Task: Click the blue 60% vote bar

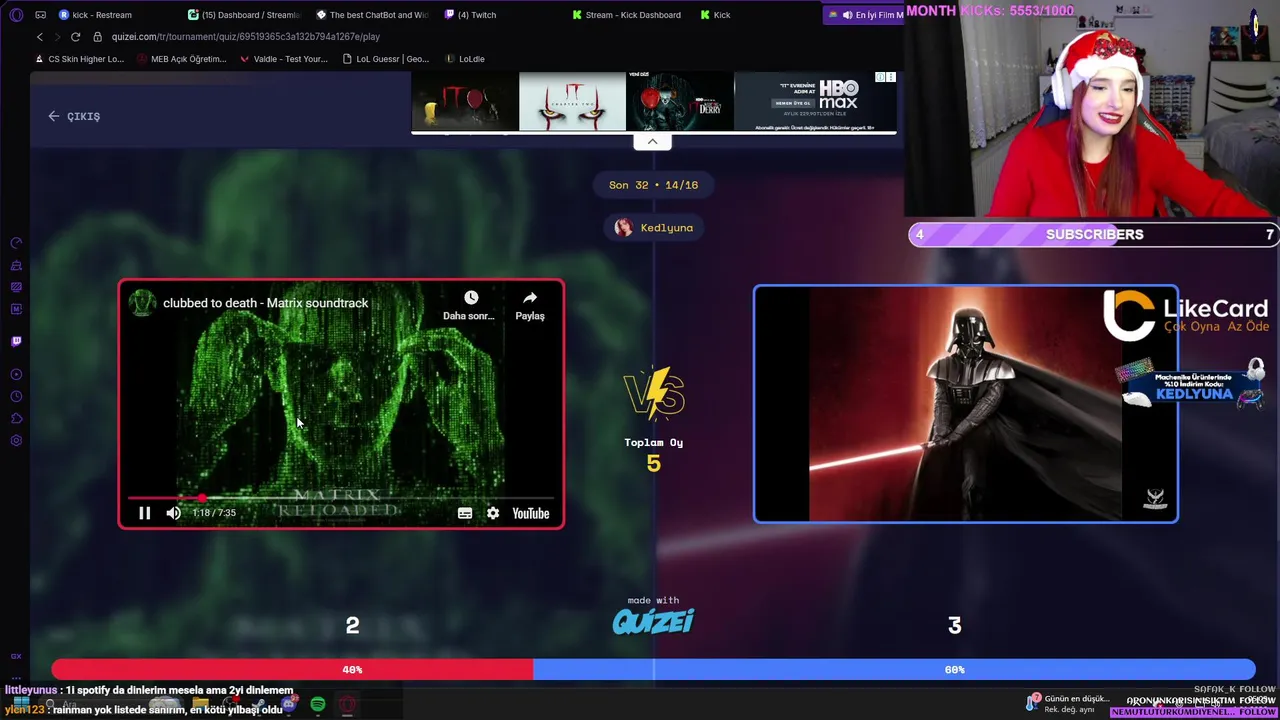Action: [894, 669]
